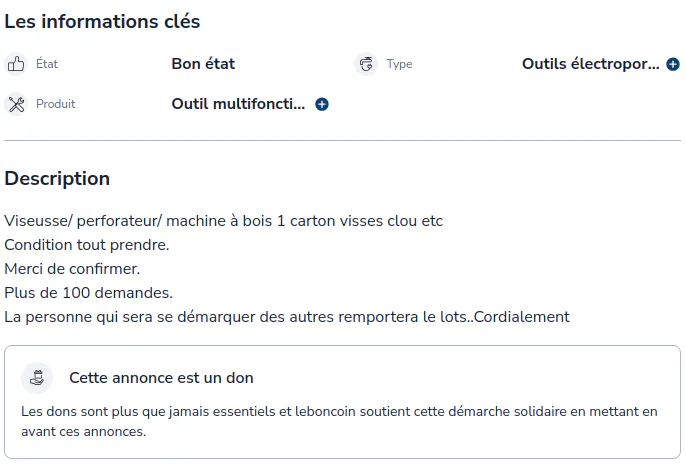The width and height of the screenshot is (686, 465).
Task: Click the thumbs-up État icon
Action: point(16,64)
